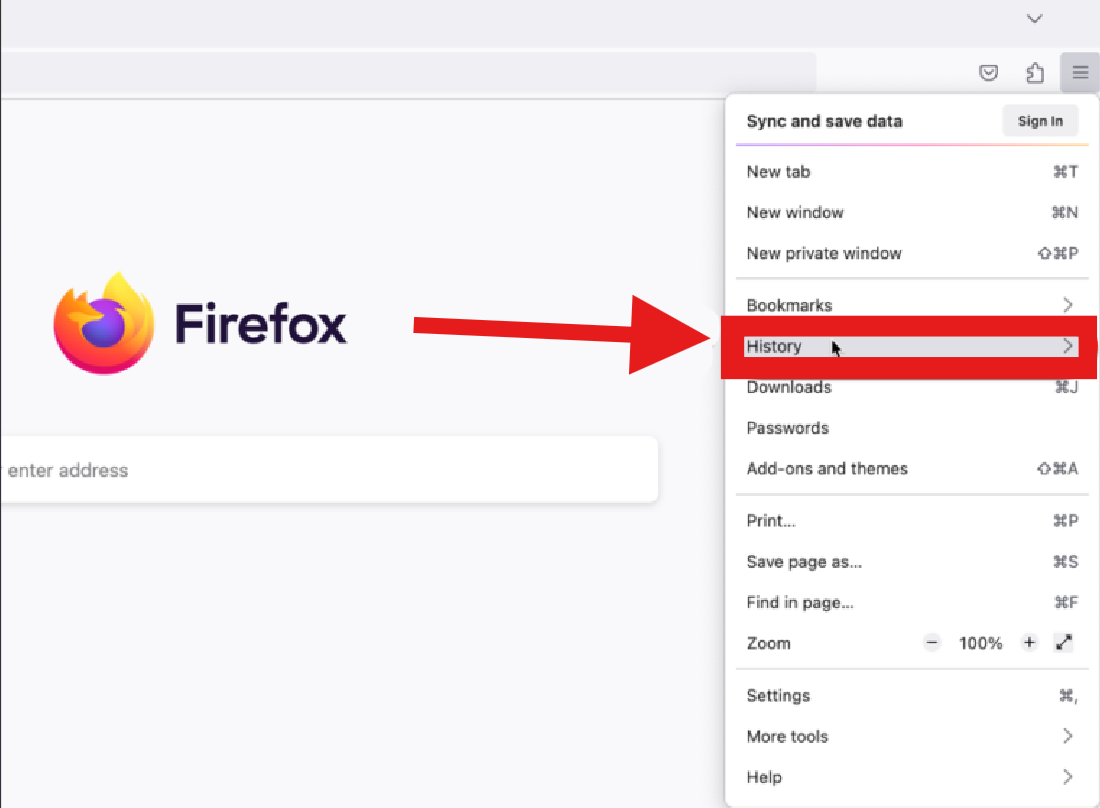This screenshot has height=808, width=1100.
Task: Open Passwords from the menu
Action: pyautogui.click(x=912, y=428)
